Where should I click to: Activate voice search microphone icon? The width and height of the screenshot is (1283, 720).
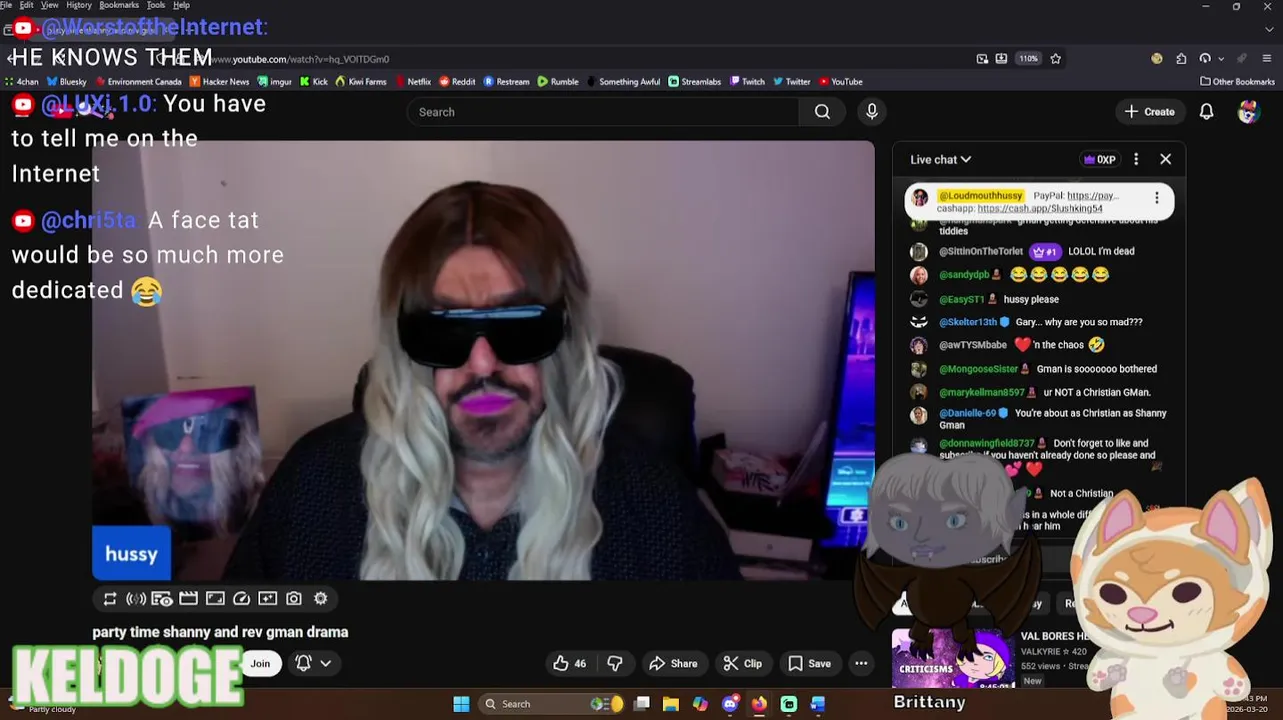click(872, 112)
